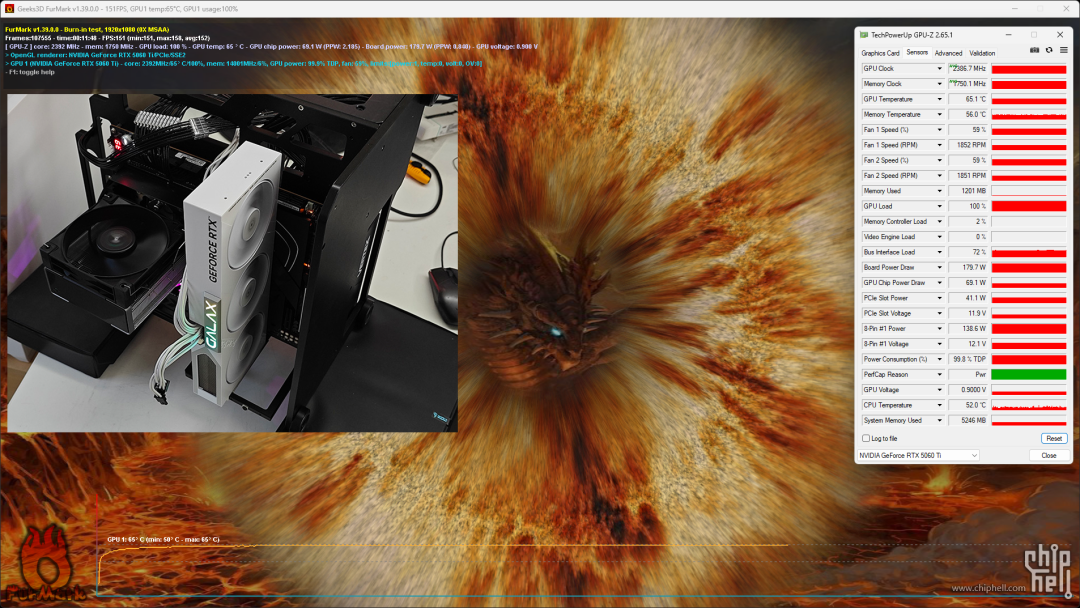Click the Board Power Draw 179.7 W value
This screenshot has height=608, width=1080.
968,267
